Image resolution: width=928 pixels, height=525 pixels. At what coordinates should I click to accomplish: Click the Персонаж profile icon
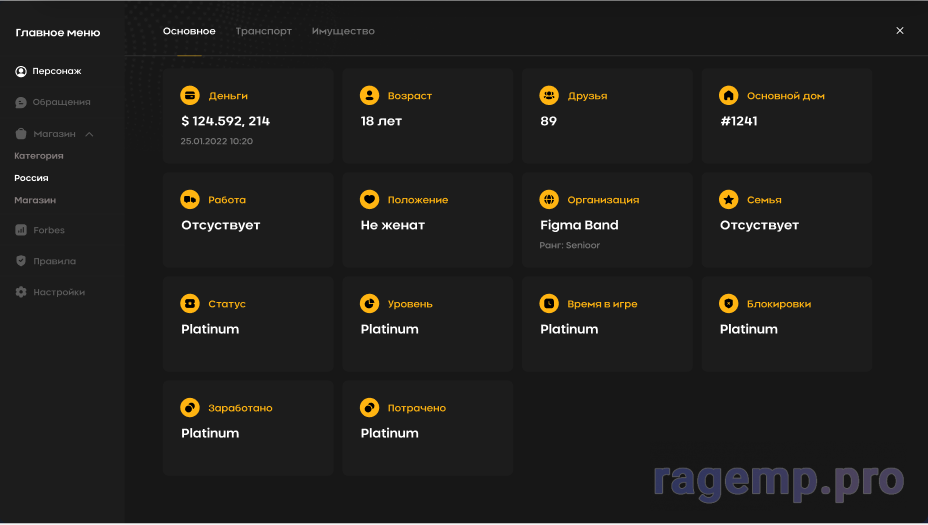point(21,72)
